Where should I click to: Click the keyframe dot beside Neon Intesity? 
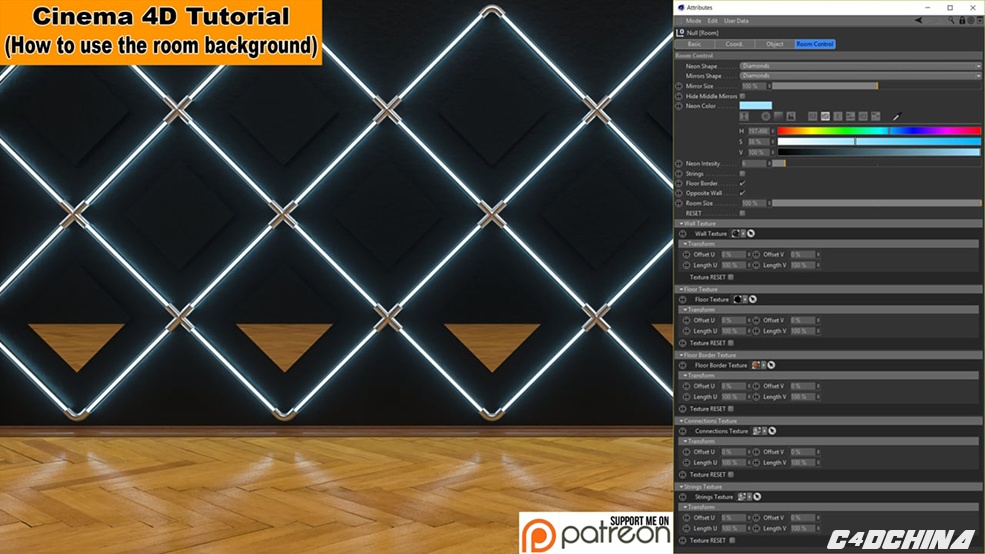[678, 163]
